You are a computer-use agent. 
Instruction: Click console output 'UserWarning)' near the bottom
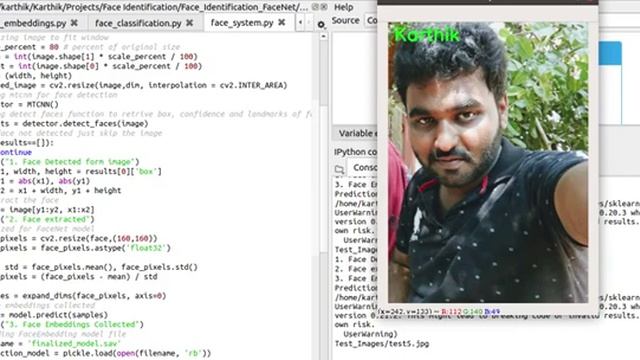click(371, 334)
